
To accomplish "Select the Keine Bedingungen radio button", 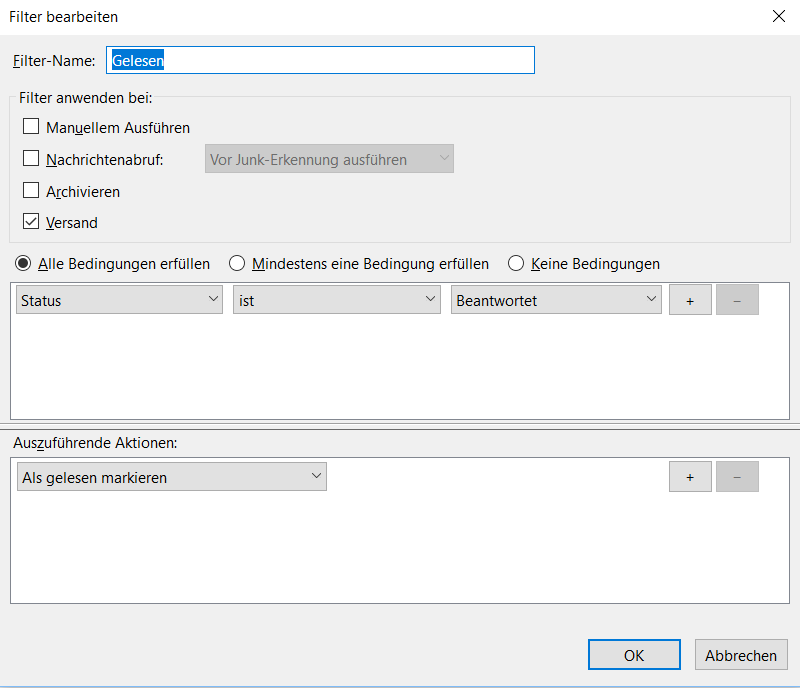I will point(516,264).
